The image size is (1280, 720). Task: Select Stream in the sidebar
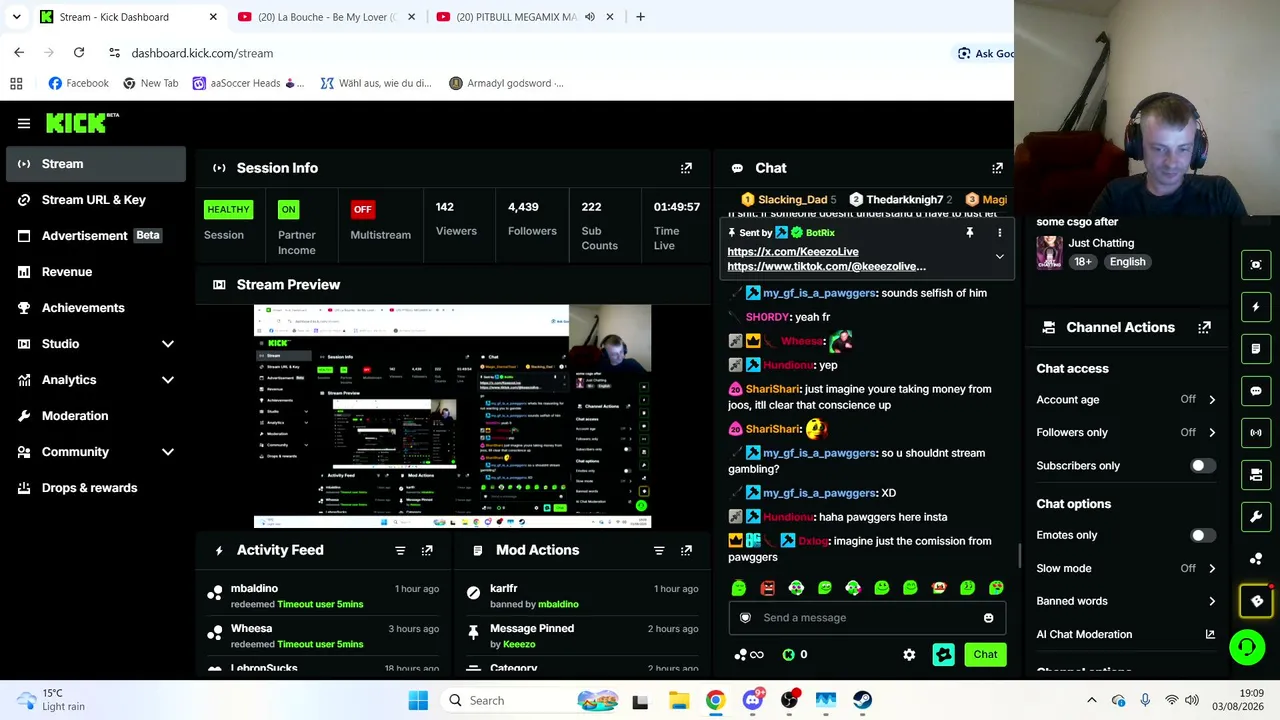tap(96, 164)
